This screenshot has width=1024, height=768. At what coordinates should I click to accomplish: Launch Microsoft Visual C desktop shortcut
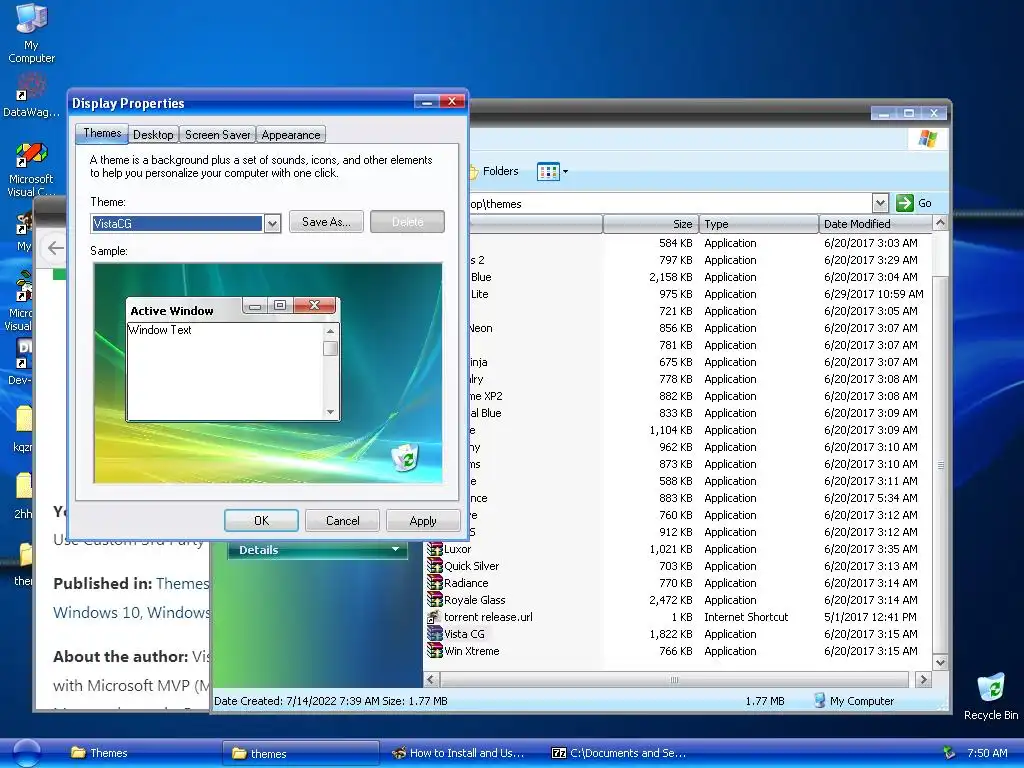pos(31,170)
